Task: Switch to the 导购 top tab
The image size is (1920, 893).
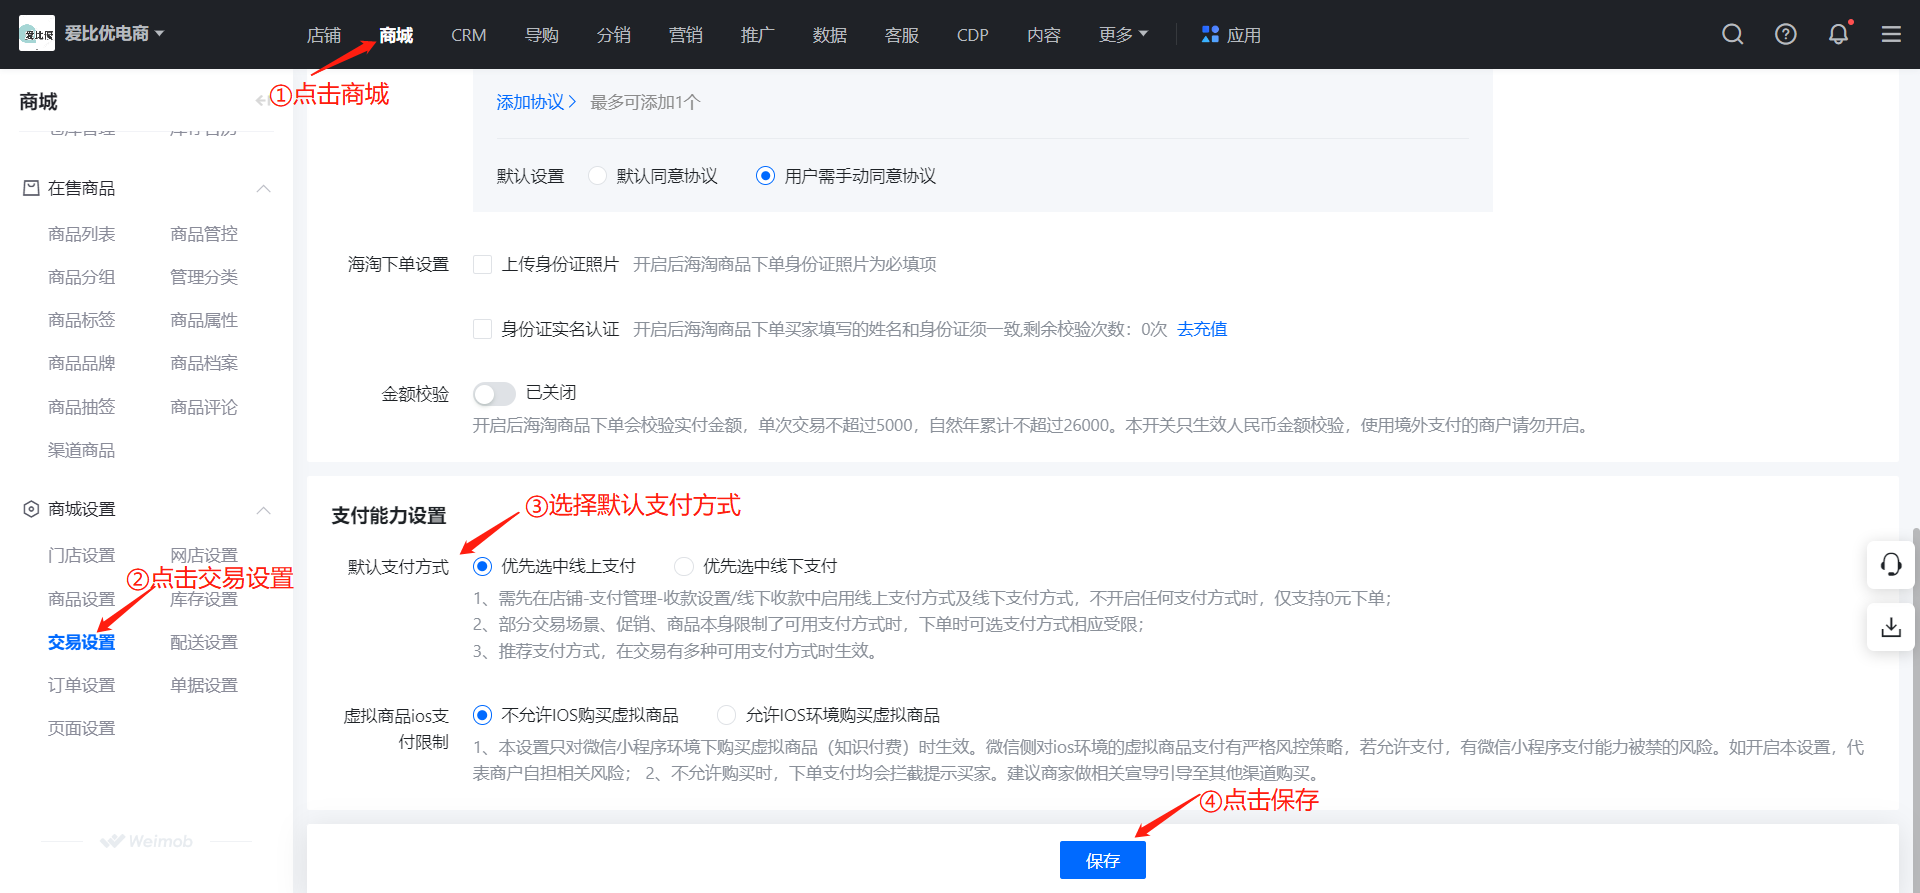Action: coord(541,35)
